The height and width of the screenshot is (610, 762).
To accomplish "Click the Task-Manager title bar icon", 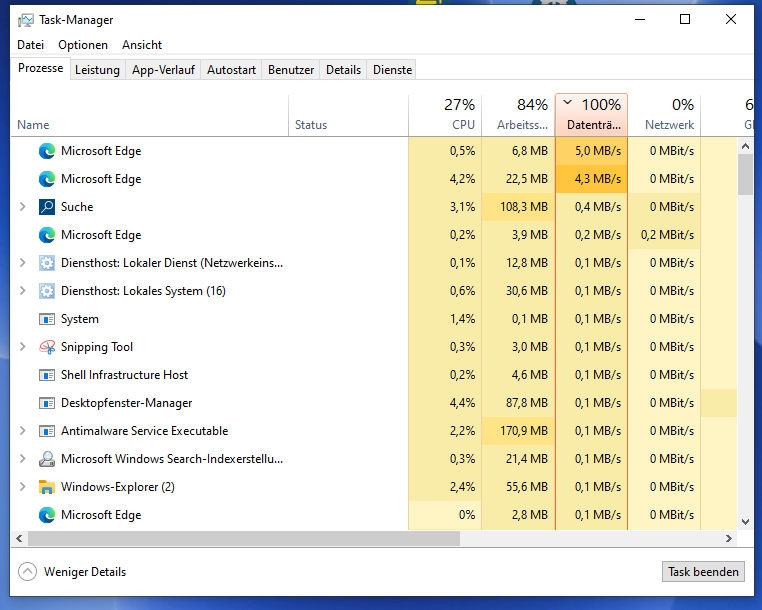I will 26,20.
